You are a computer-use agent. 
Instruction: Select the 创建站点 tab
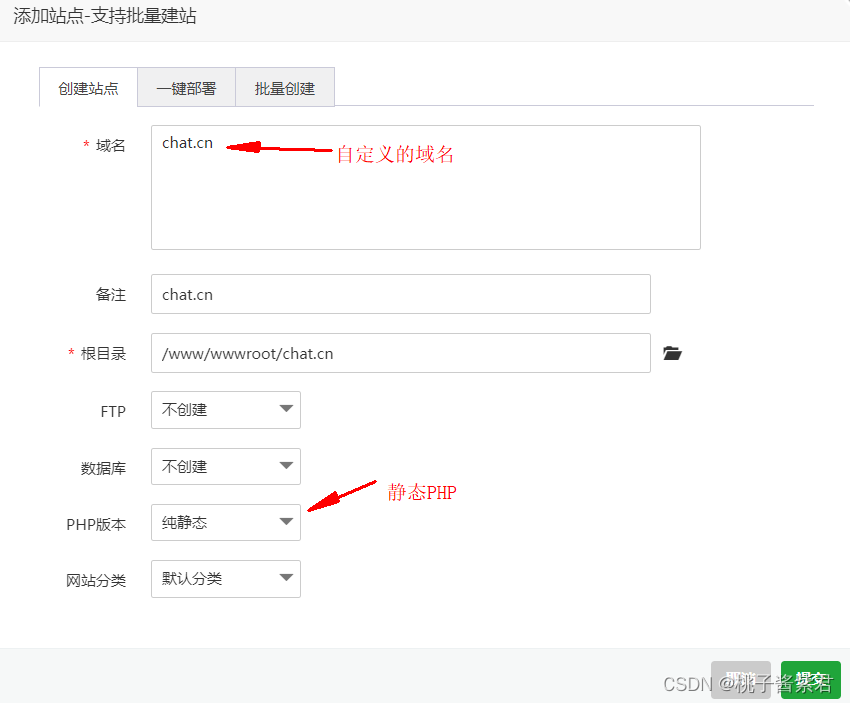coord(88,87)
